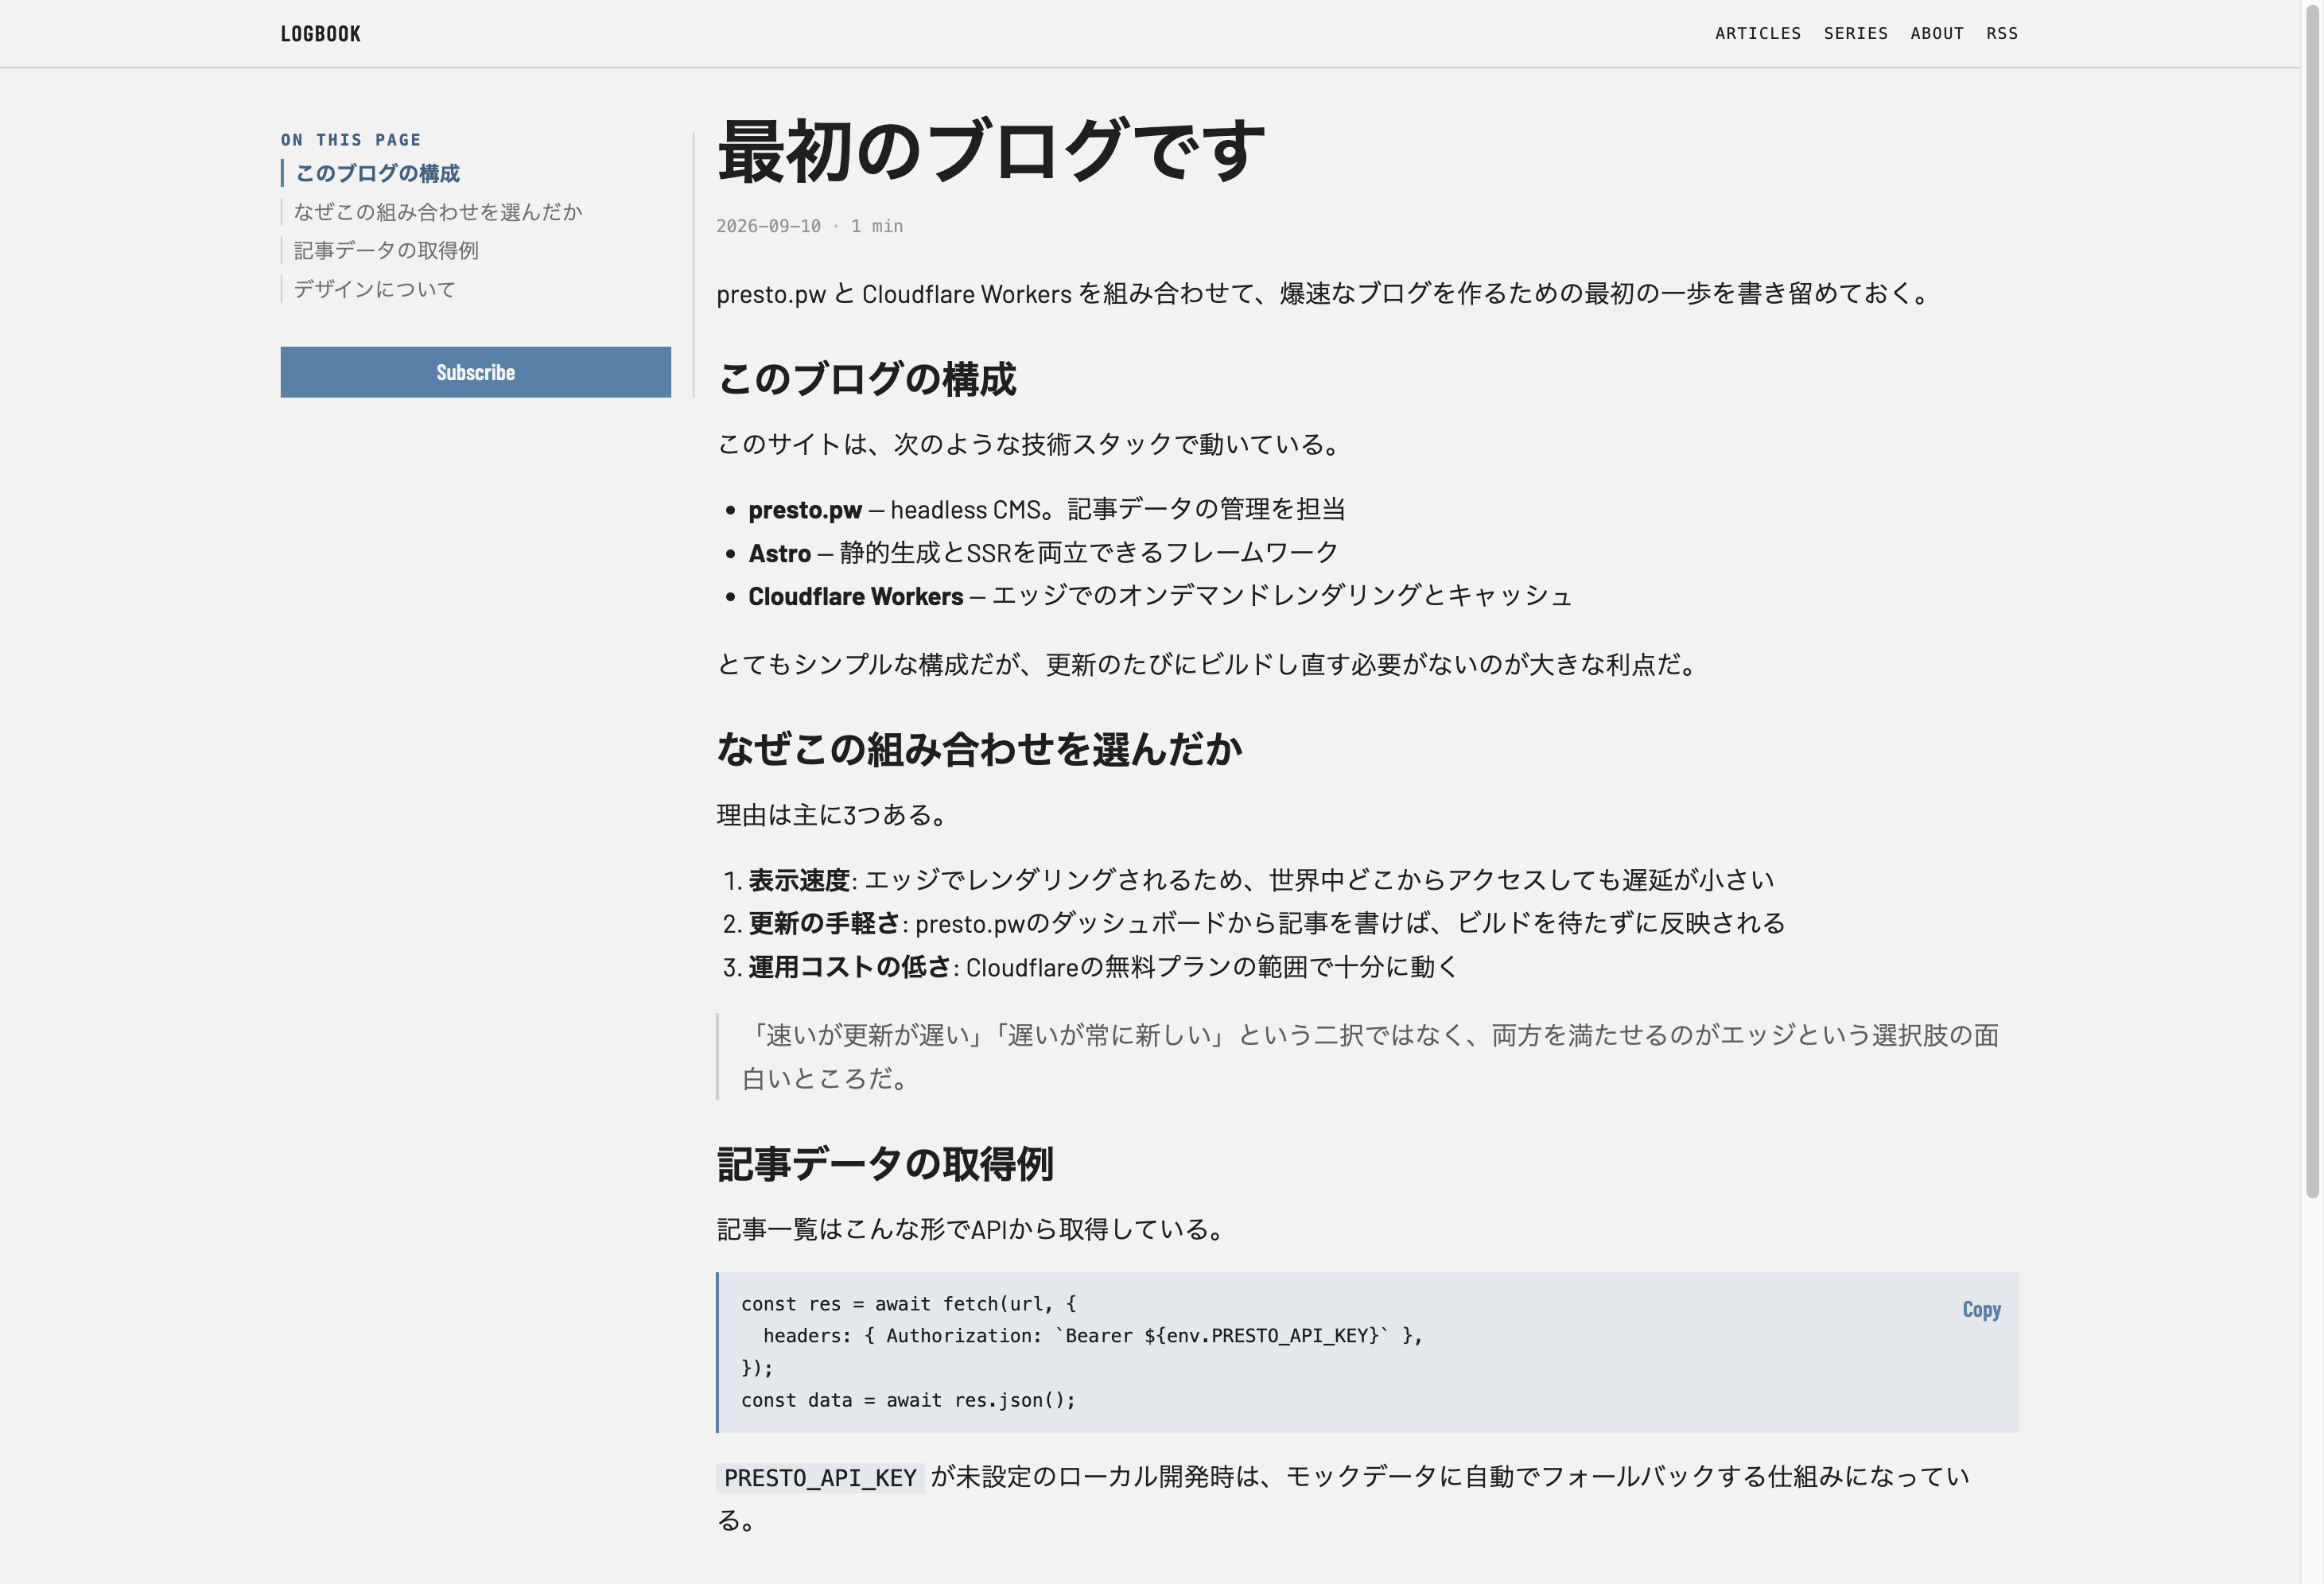This screenshot has height=1584, width=2324.
Task: Jump to デザインについて in the sidebar contents list
Action: click(x=374, y=289)
